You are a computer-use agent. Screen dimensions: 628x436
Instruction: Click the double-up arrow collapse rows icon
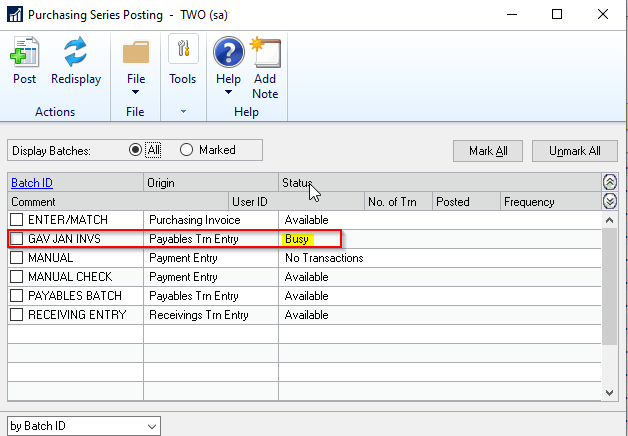610,182
